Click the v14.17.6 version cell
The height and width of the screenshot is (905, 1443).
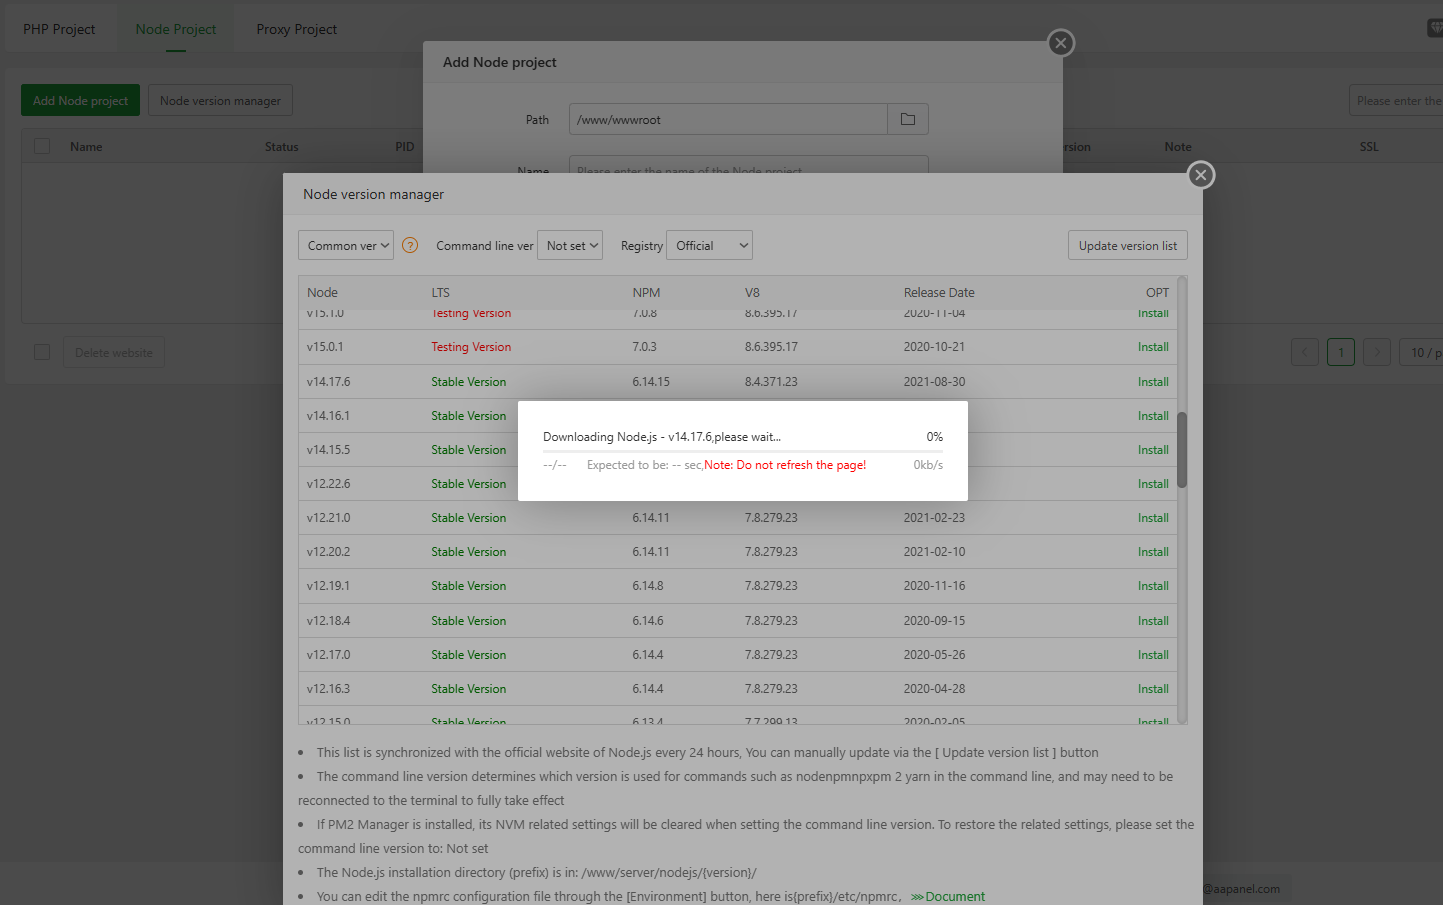click(329, 382)
